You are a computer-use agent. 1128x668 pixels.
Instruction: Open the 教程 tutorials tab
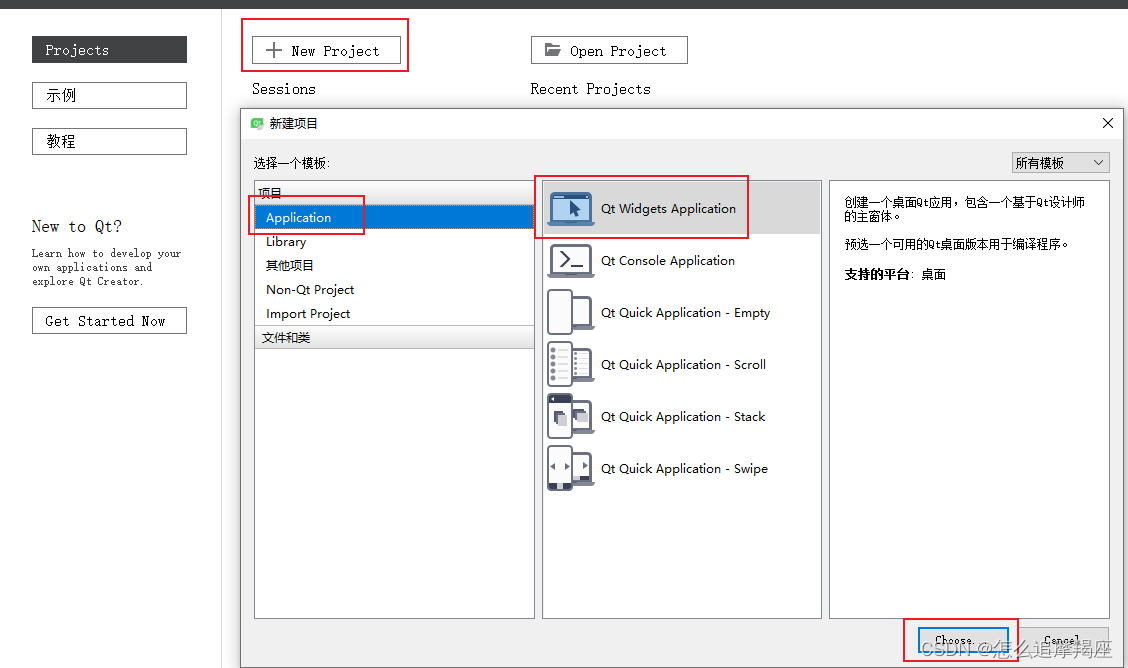click(x=109, y=142)
